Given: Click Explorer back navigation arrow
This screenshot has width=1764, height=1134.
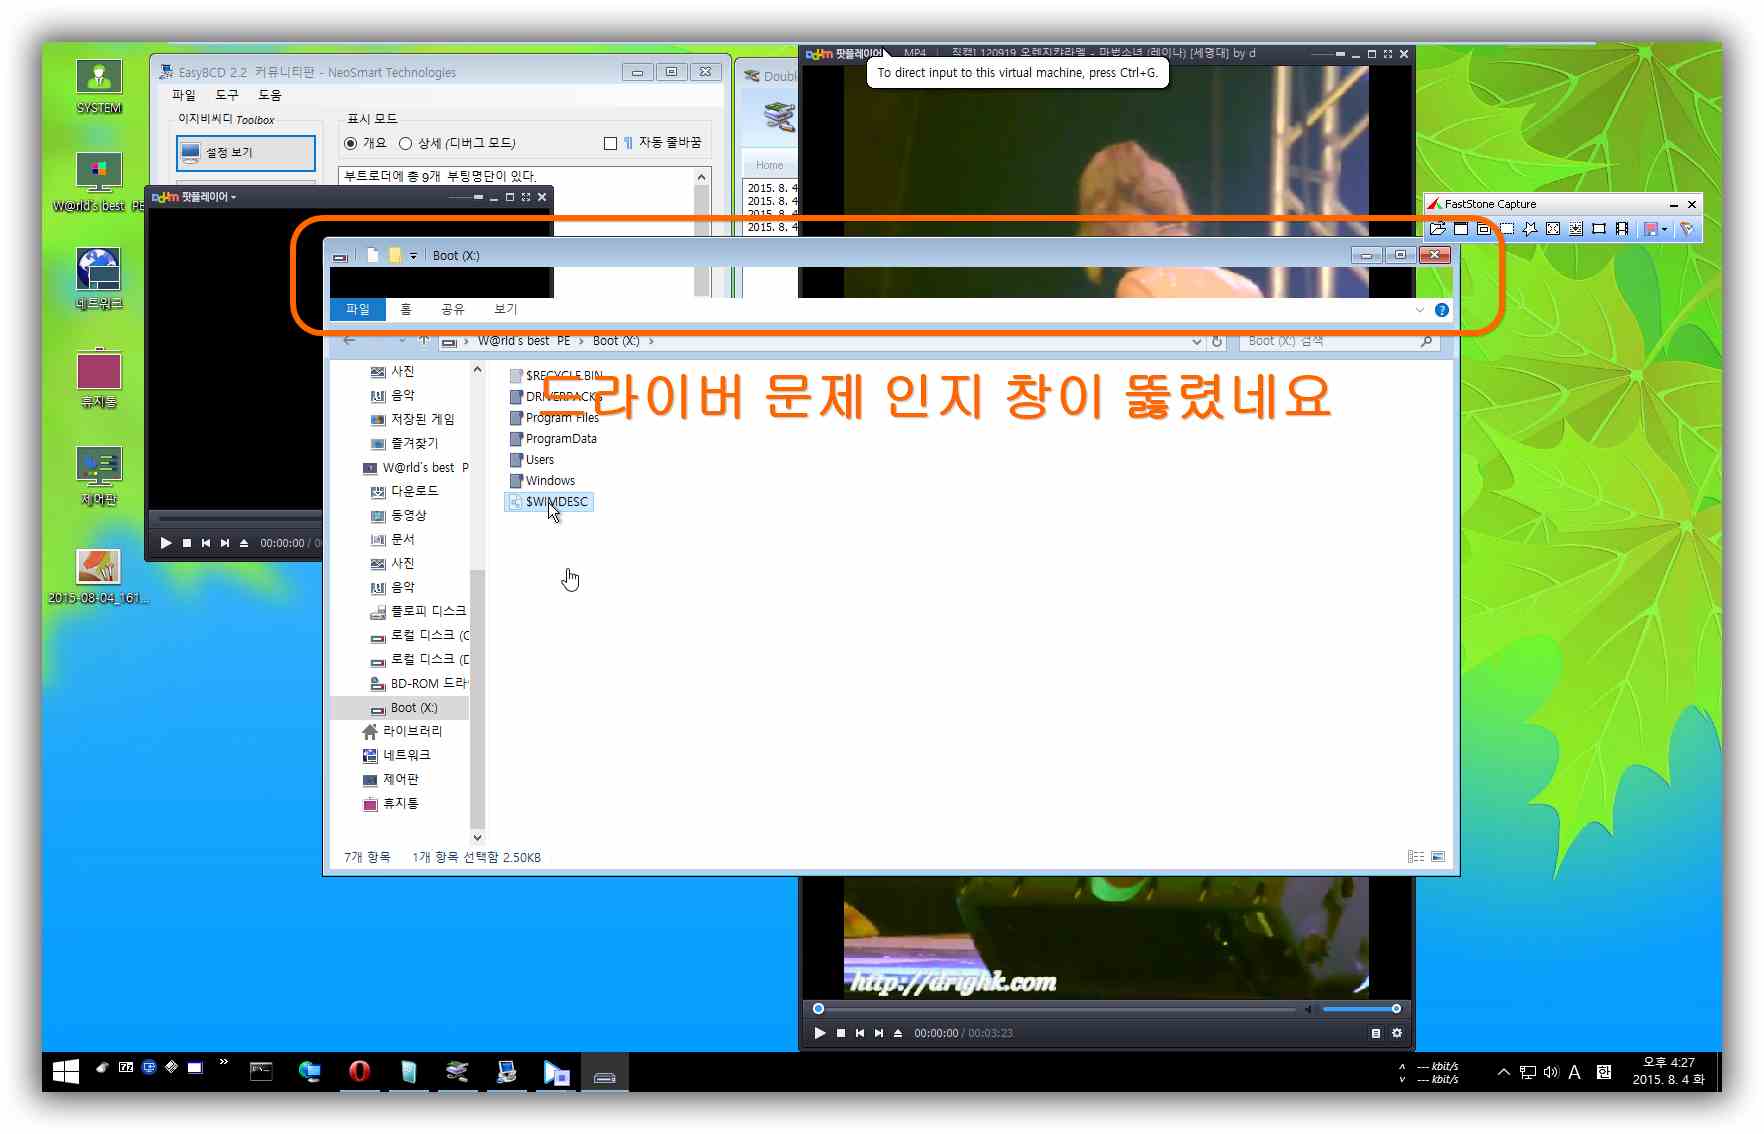Looking at the screenshot, I should click(x=349, y=341).
